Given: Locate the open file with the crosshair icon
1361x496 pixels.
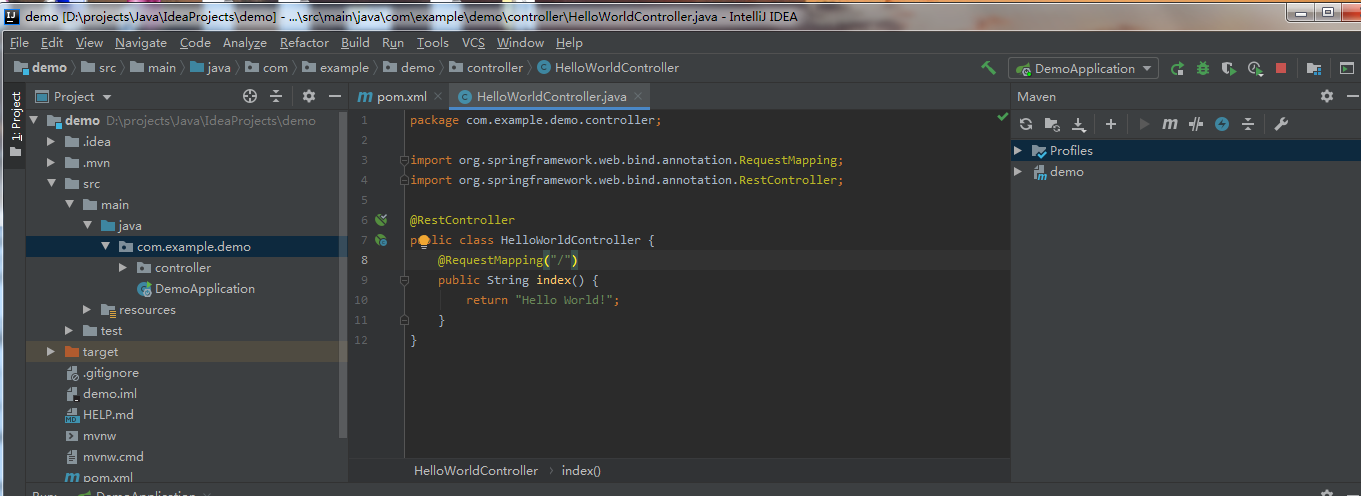Looking at the screenshot, I should pyautogui.click(x=250, y=96).
